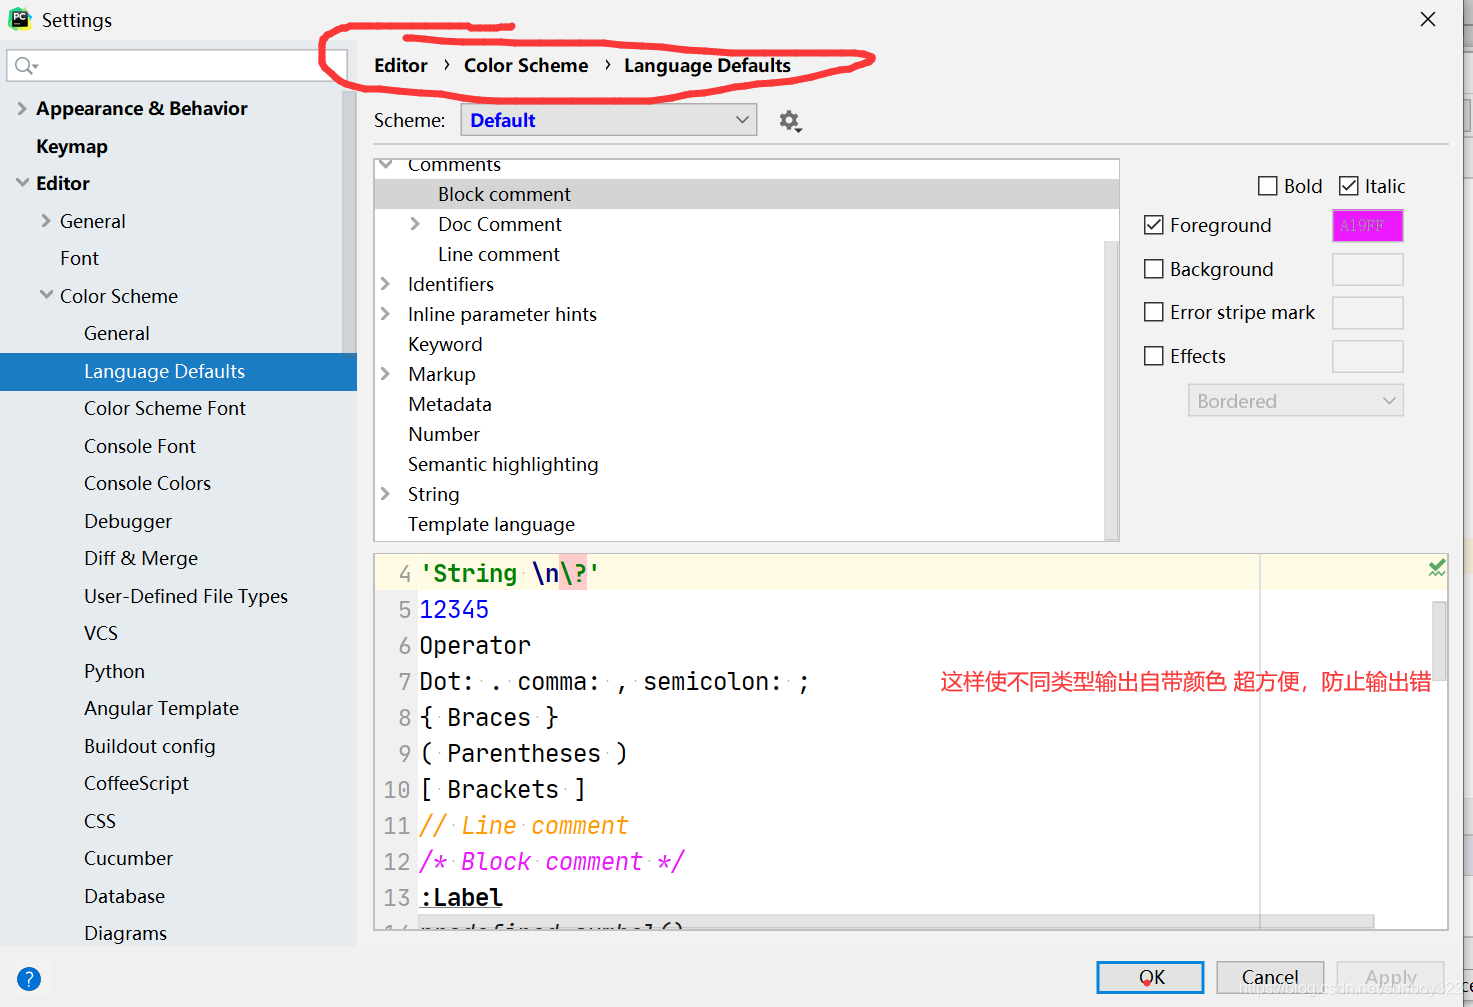
Task: Open Debugger color settings
Action: [128, 521]
